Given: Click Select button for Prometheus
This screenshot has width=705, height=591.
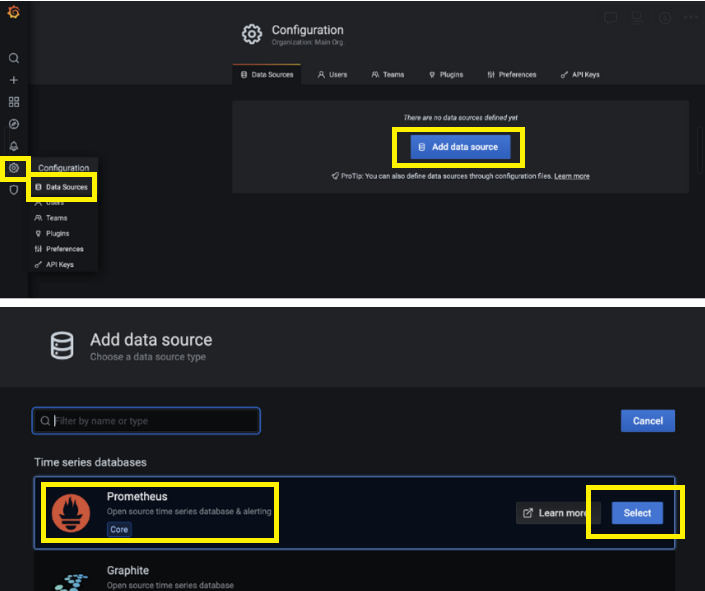Looking at the screenshot, I should 637,513.
